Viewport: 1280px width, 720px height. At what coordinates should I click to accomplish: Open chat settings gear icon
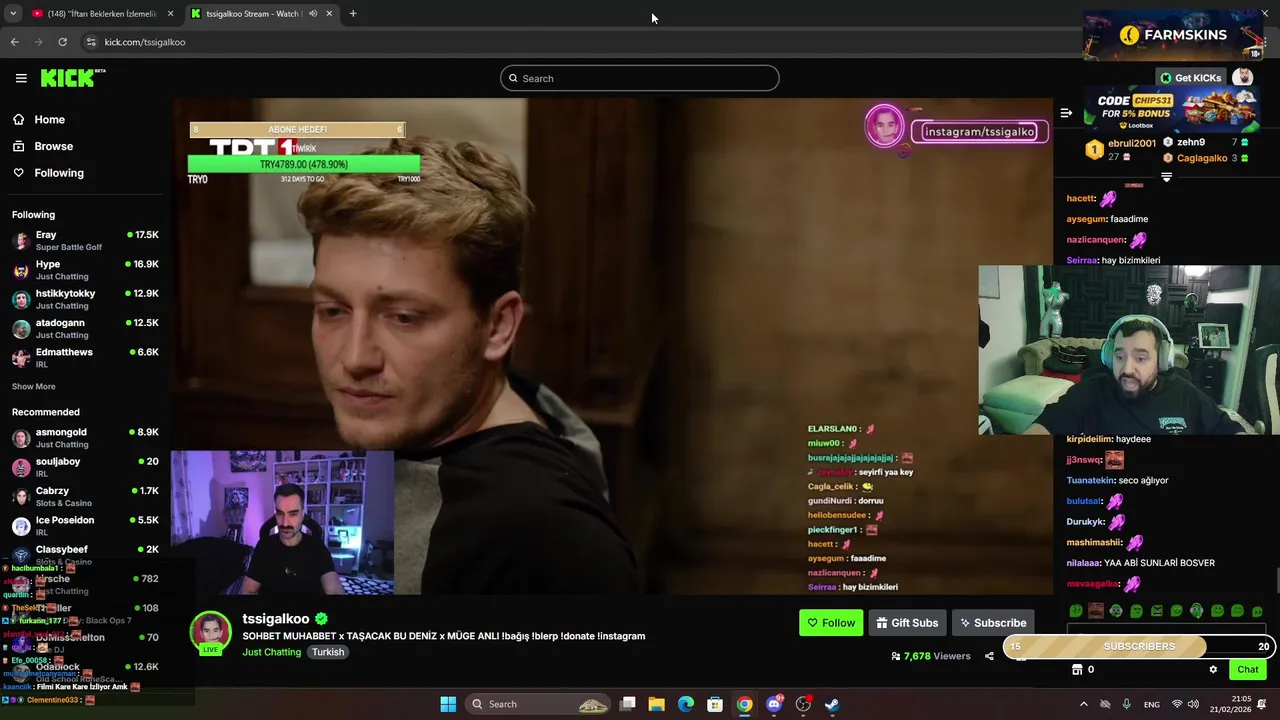1213,670
